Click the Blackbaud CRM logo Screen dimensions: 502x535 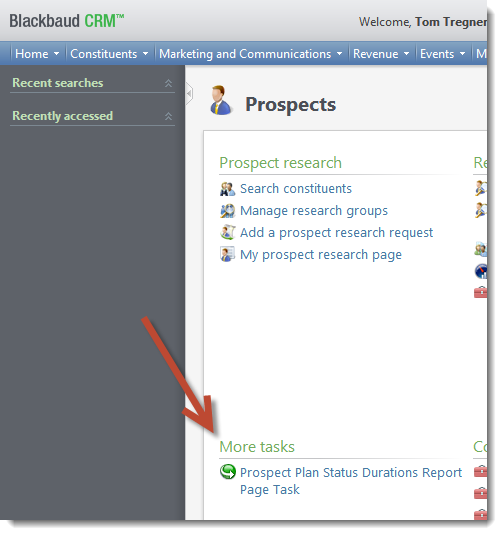coord(67,21)
